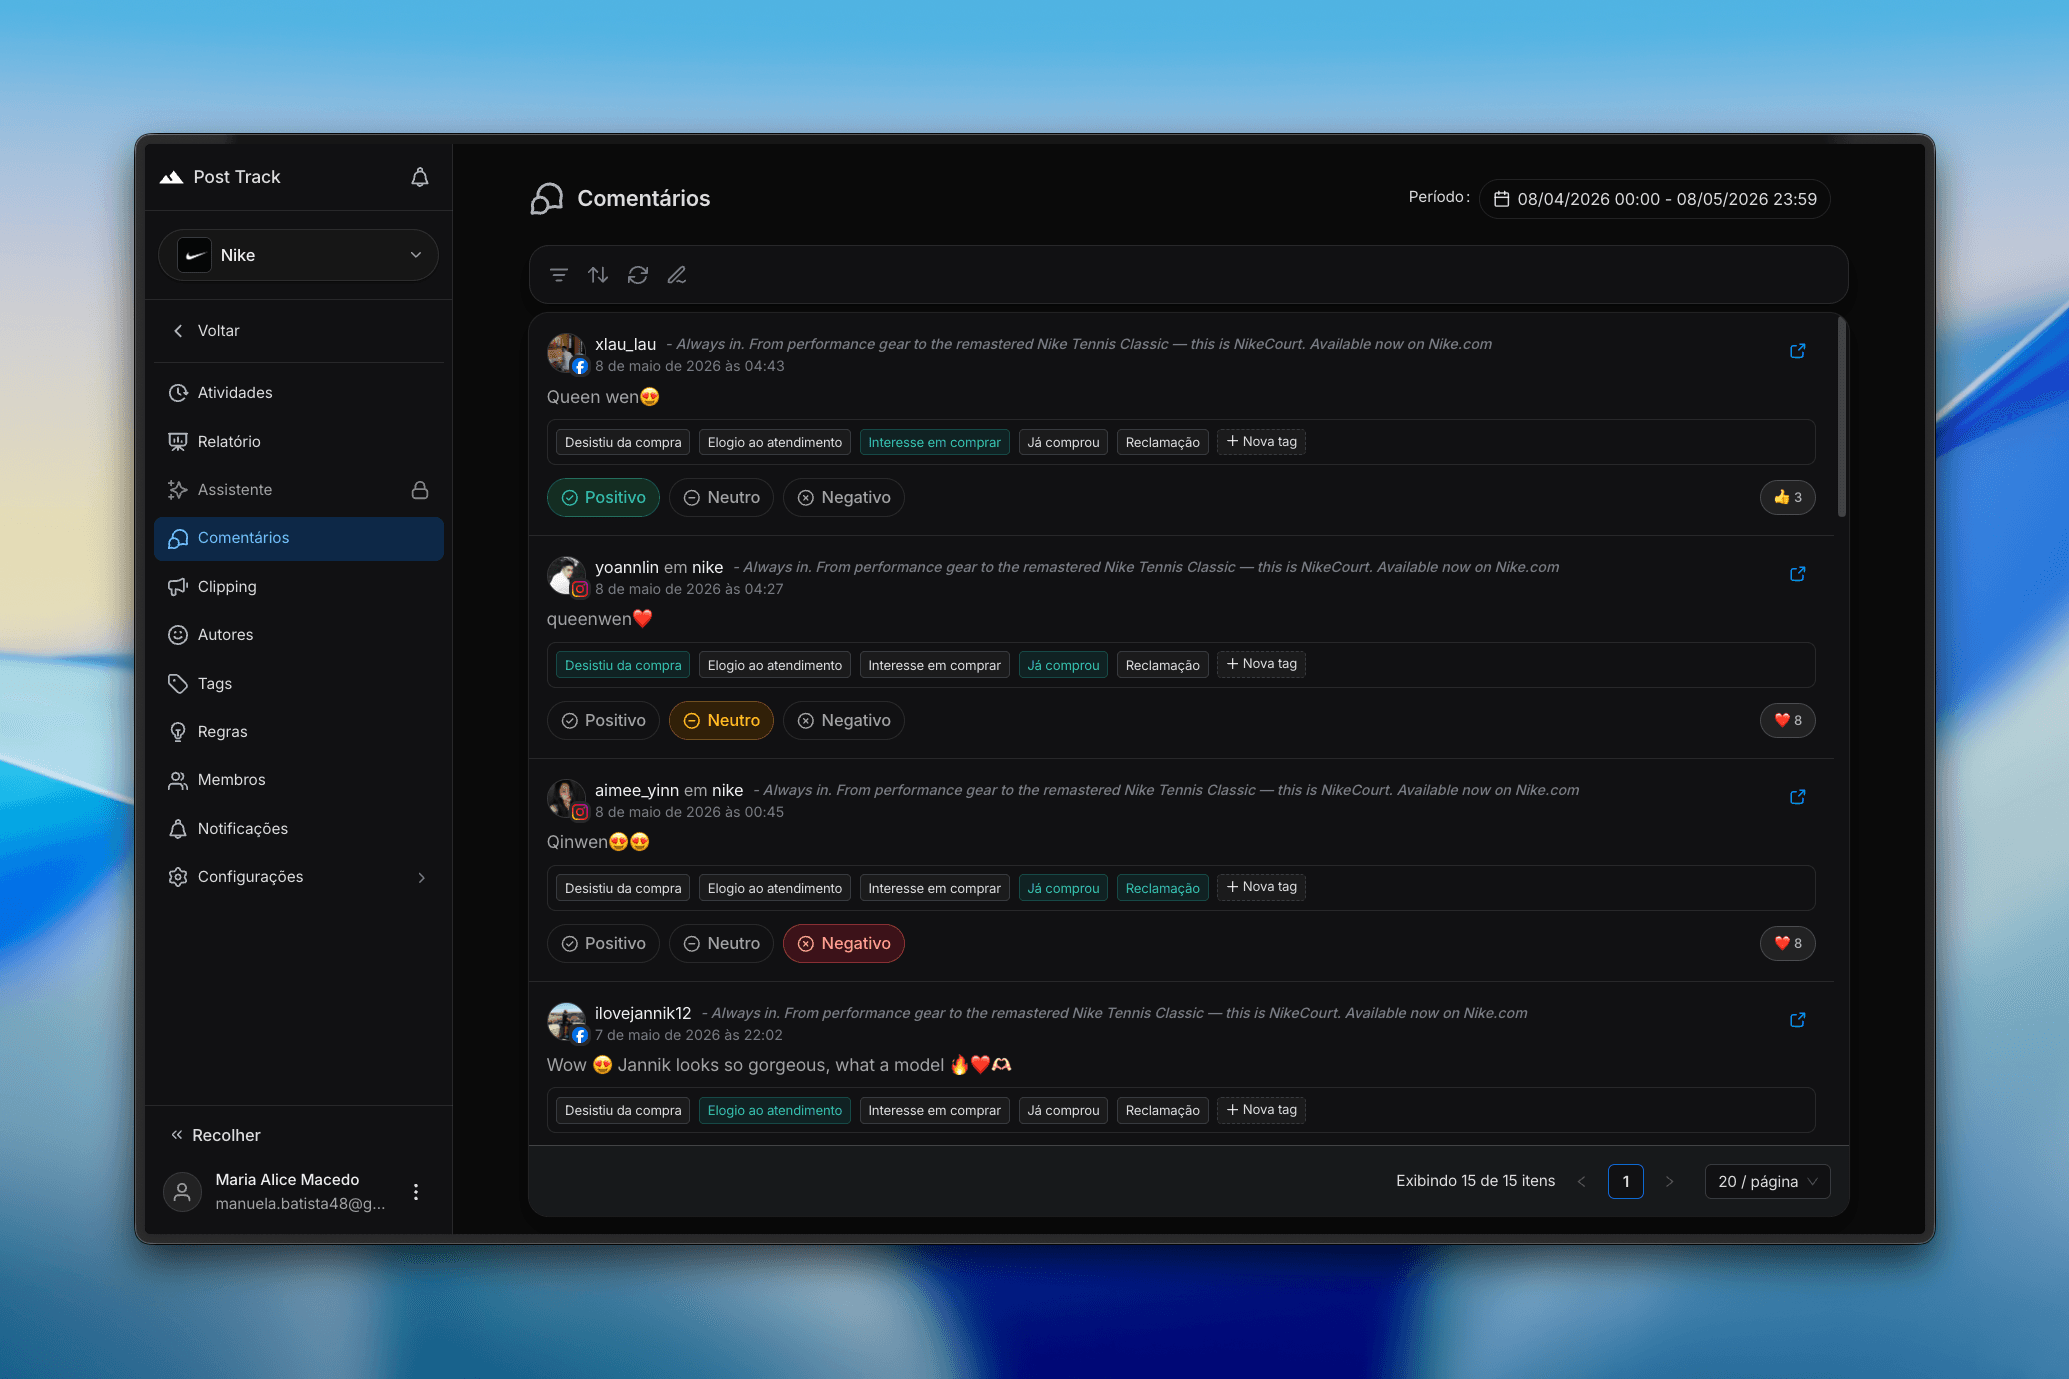Click the Comentários heading speech-bubble icon
2069x1379 pixels.
pyautogui.click(x=547, y=199)
